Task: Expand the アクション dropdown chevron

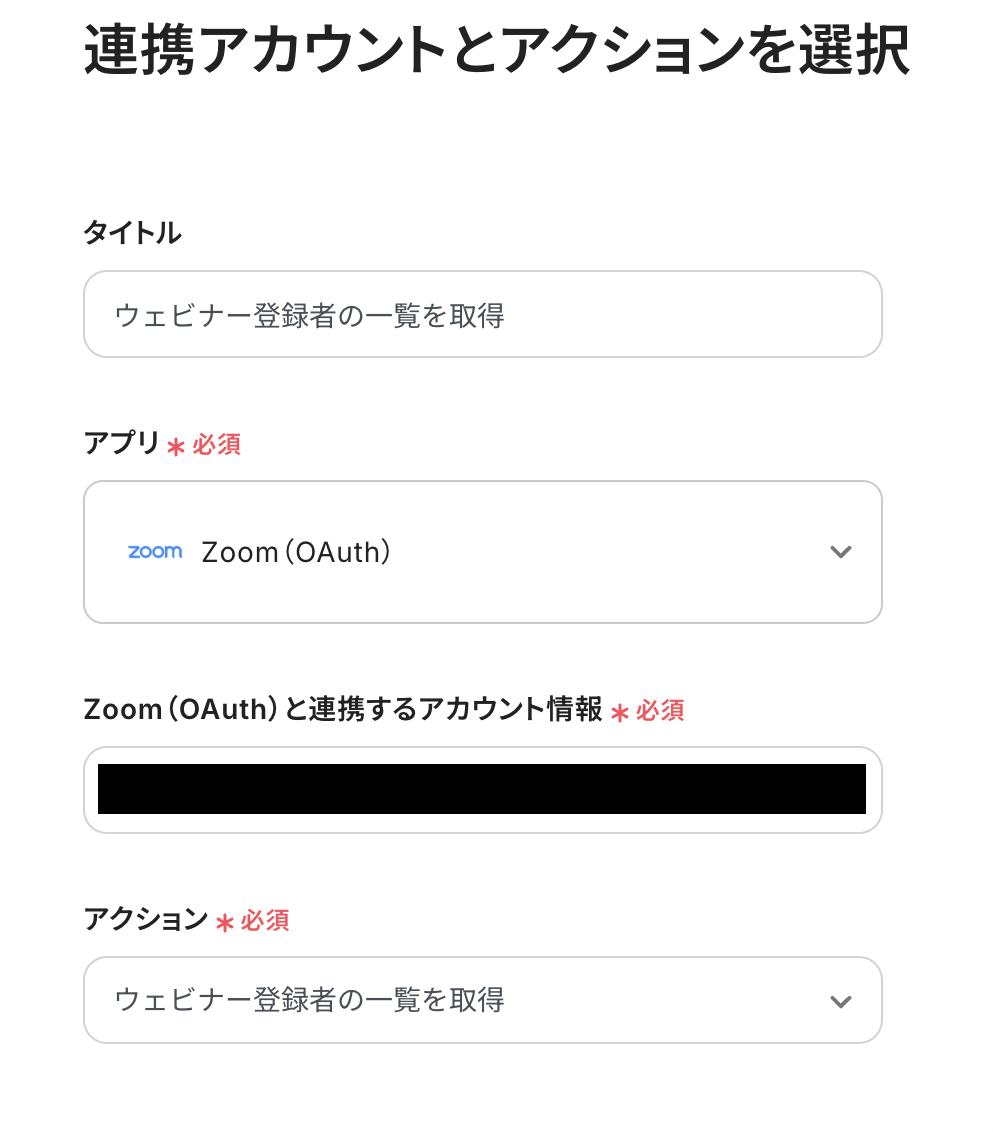Action: 840,1001
